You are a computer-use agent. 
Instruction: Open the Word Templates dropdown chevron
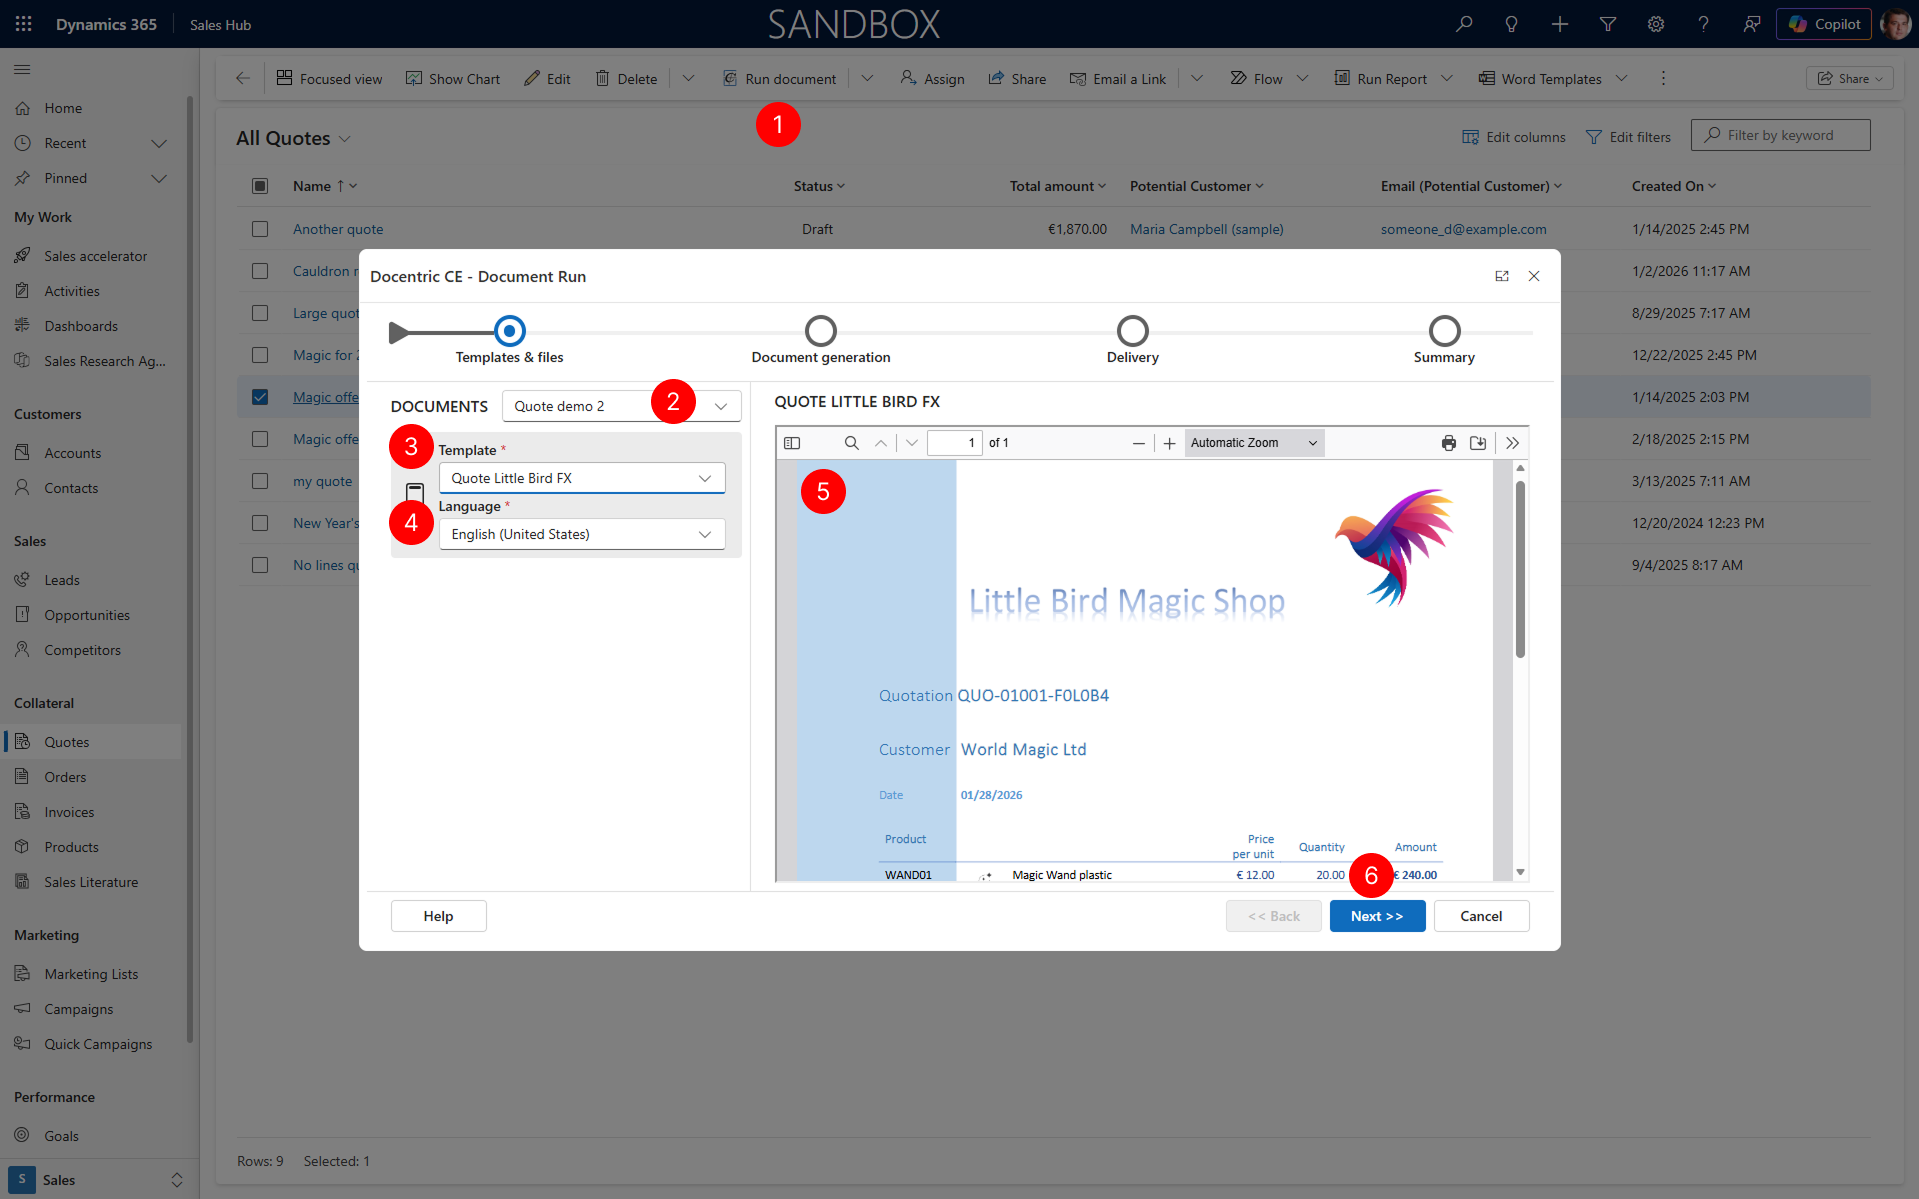[1622, 78]
